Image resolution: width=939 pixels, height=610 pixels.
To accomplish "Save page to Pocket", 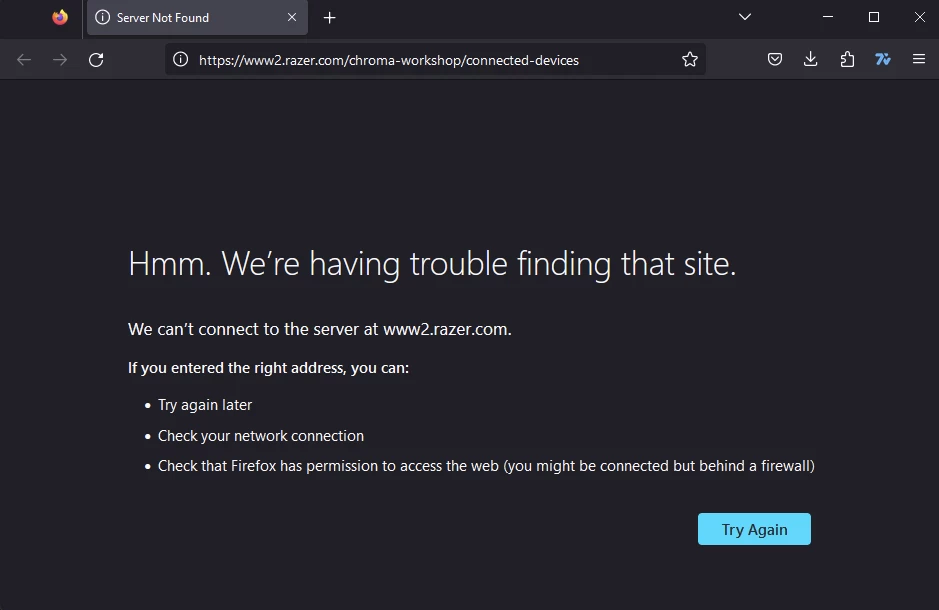I will click(775, 59).
